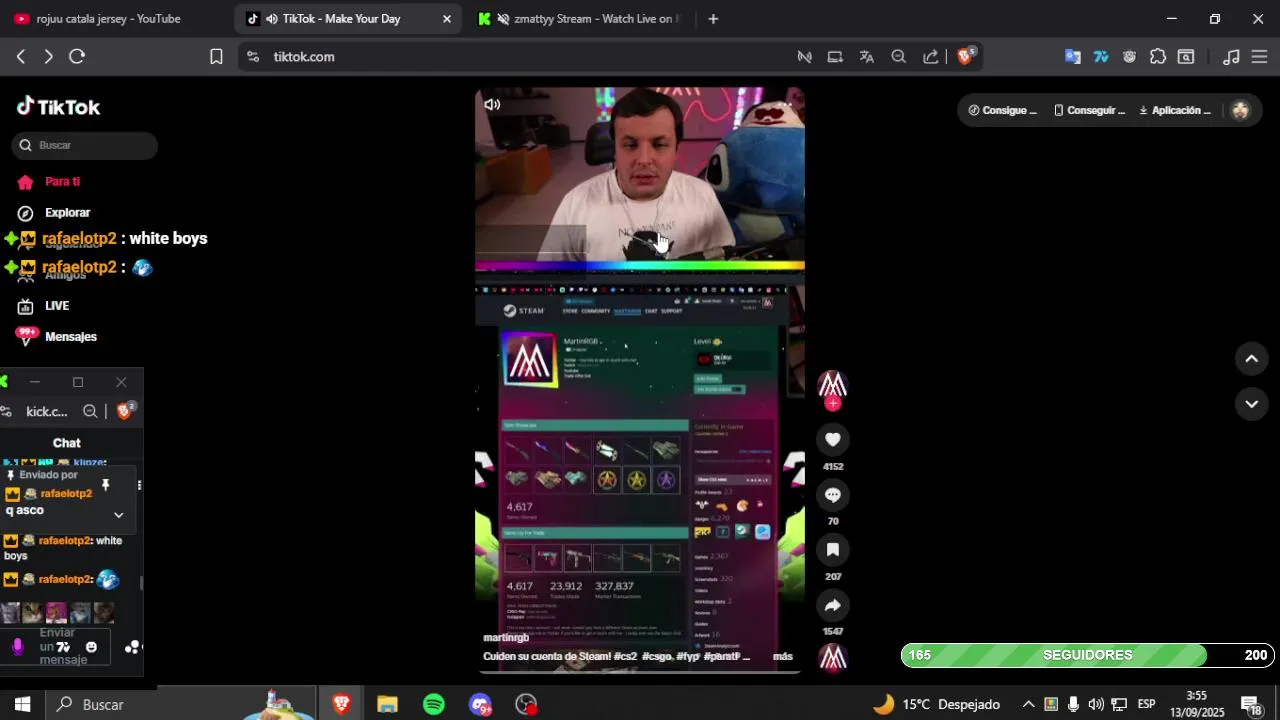Go back in browser history
This screenshot has width=1280, height=720.
point(20,57)
